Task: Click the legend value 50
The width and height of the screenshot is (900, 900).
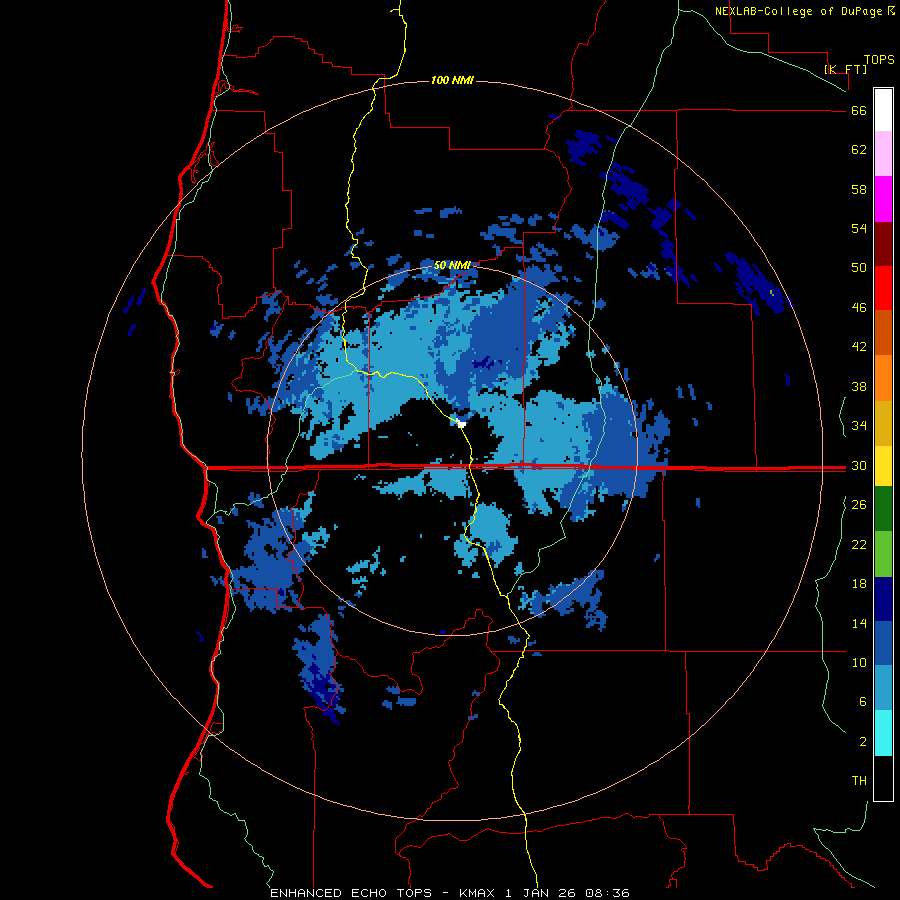Action: pos(859,268)
